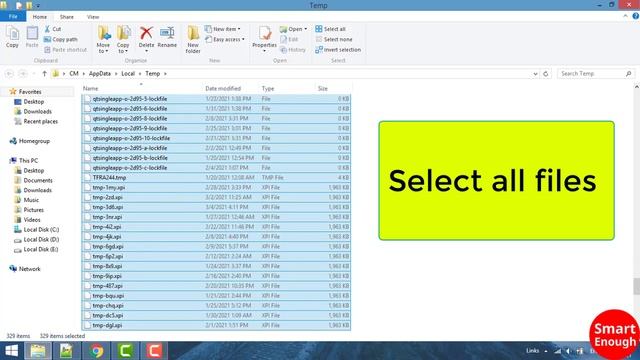Click AppData in the address breadcrumb
Image resolution: width=640 pixels, height=360 pixels.
pos(100,73)
